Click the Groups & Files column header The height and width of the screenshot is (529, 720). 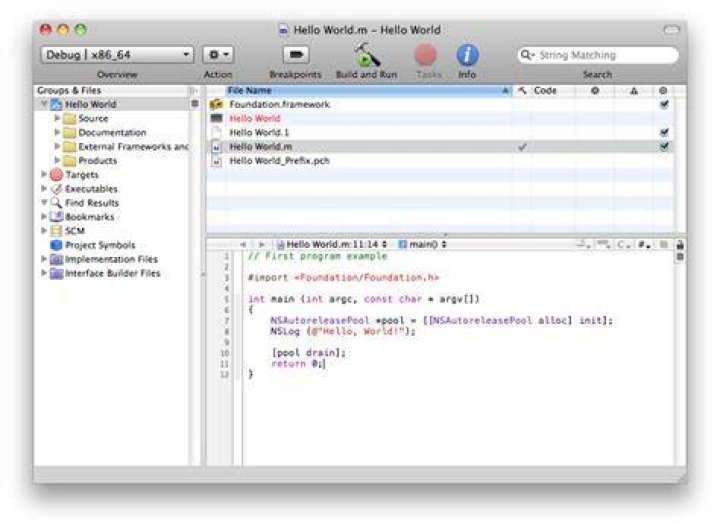(x=112, y=90)
